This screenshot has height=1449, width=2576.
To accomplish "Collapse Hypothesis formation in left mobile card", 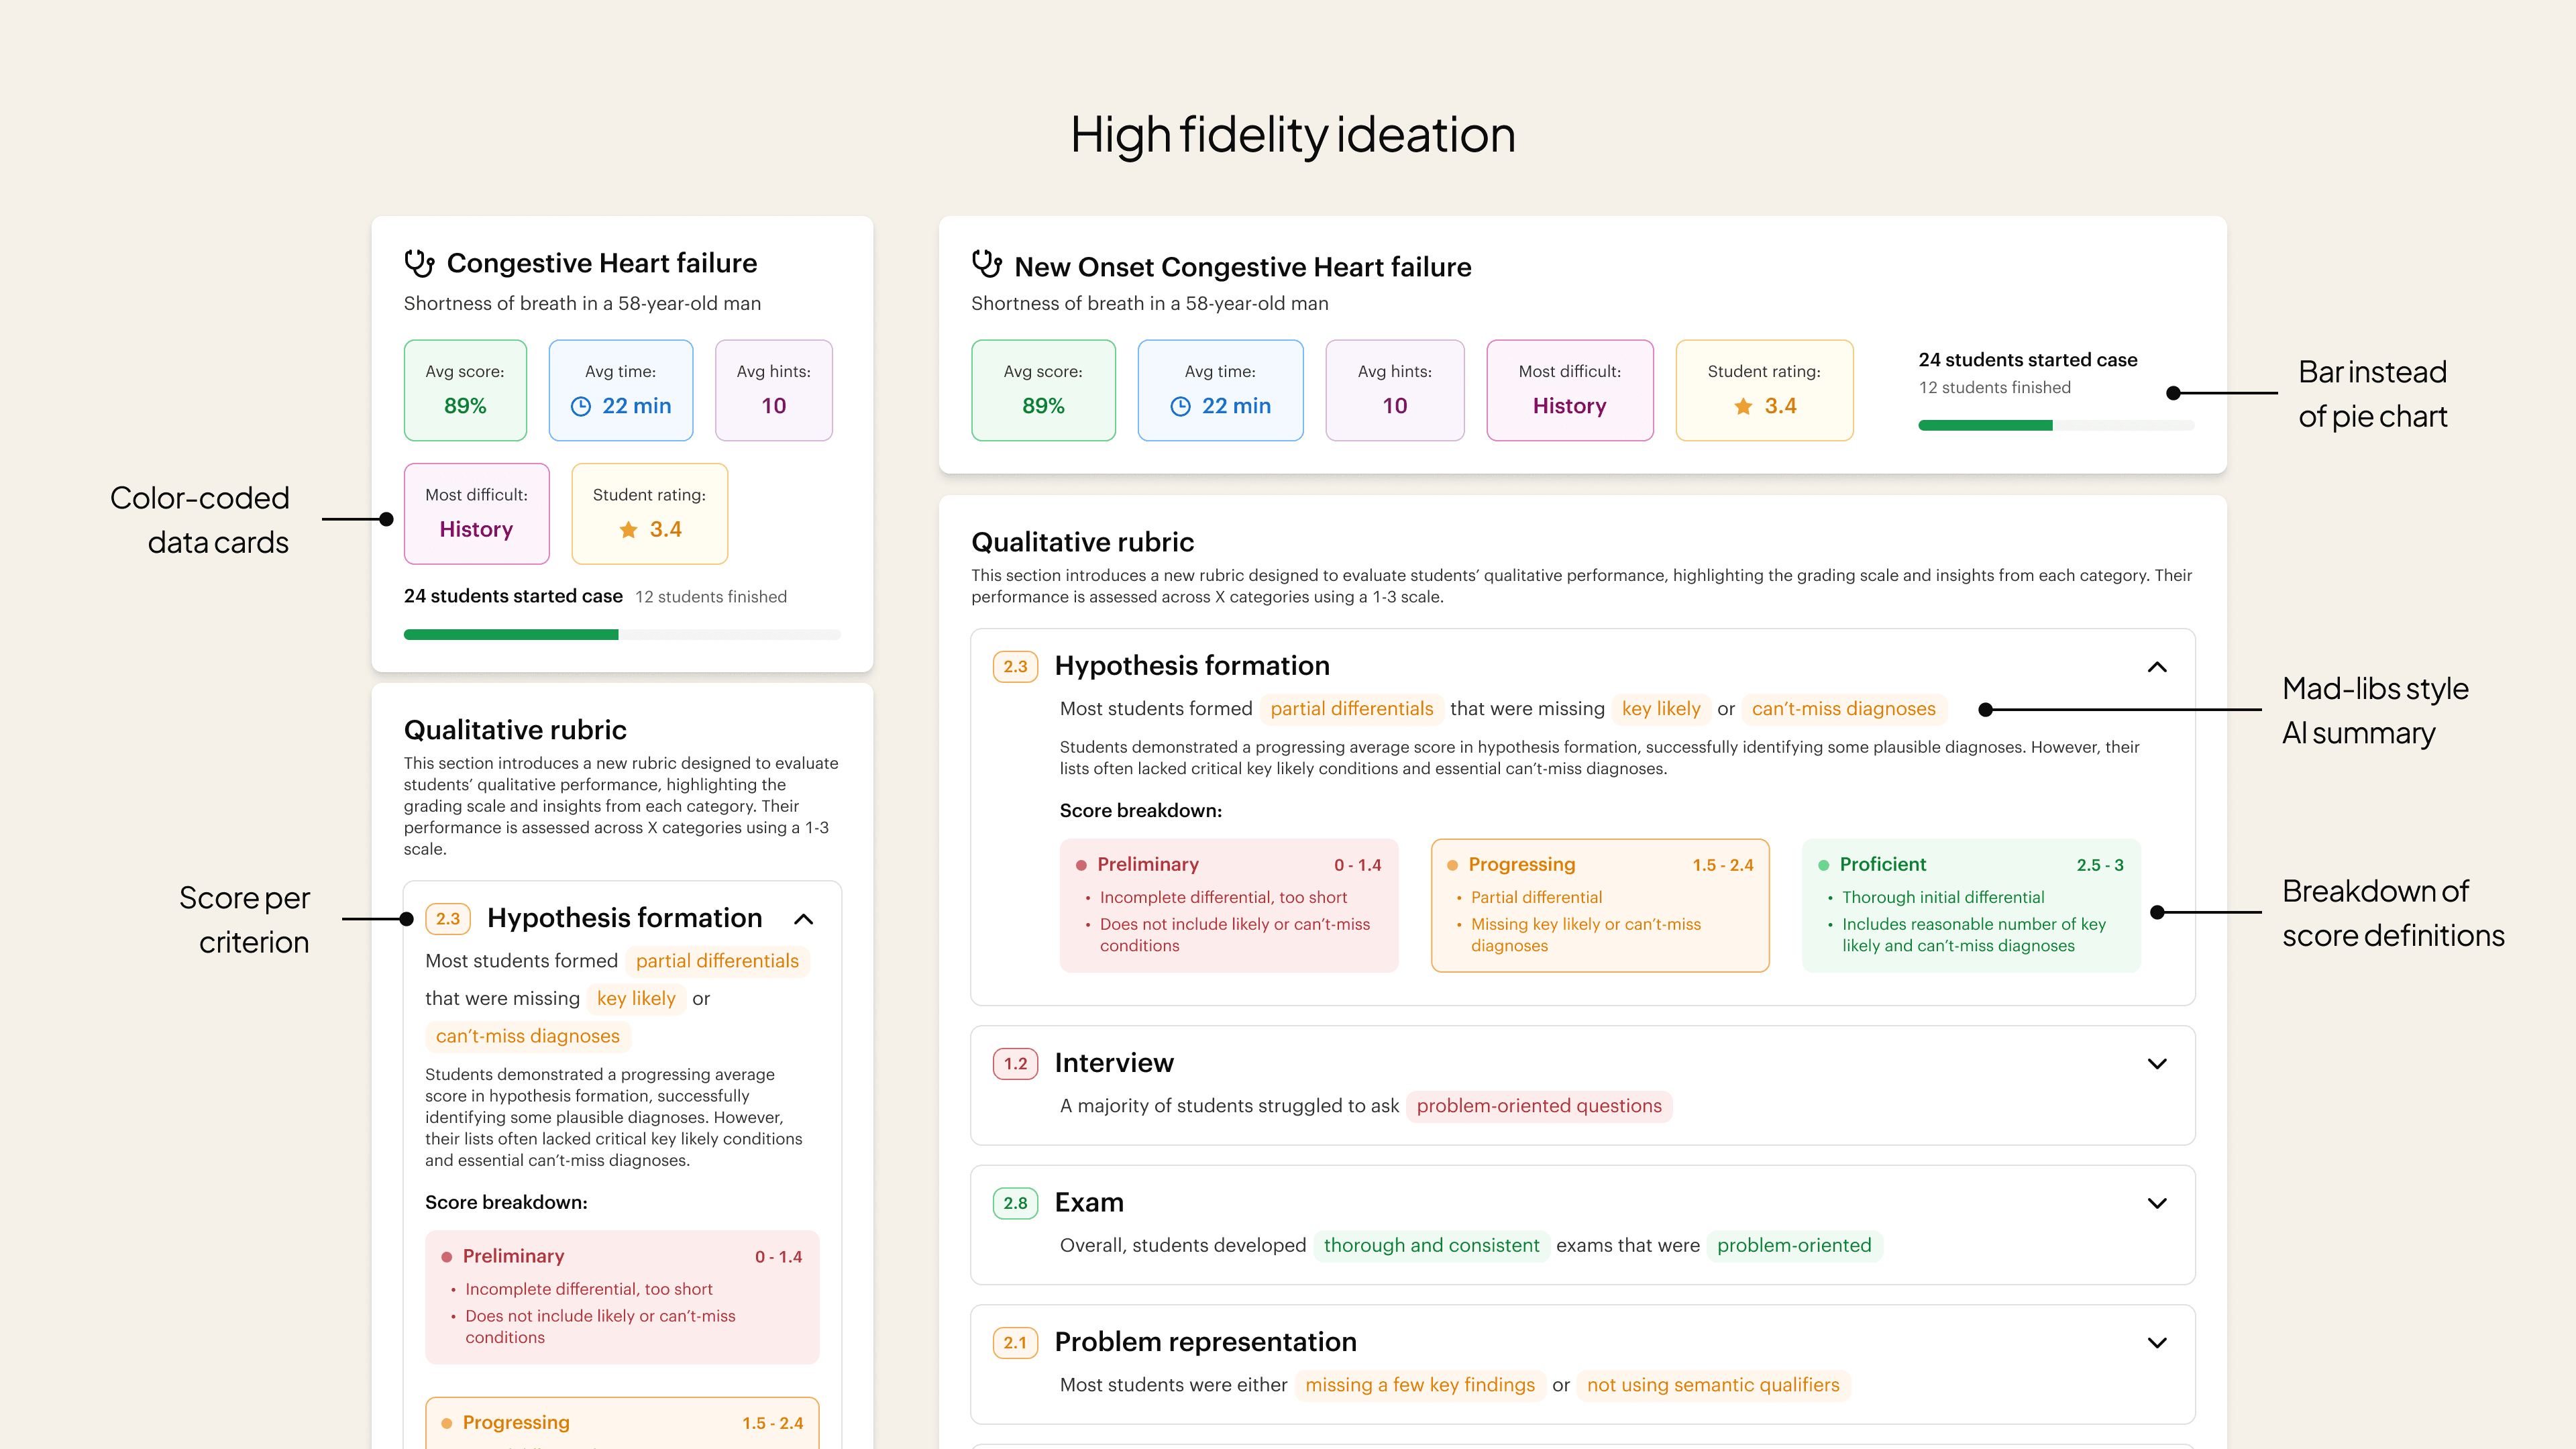I will [803, 919].
